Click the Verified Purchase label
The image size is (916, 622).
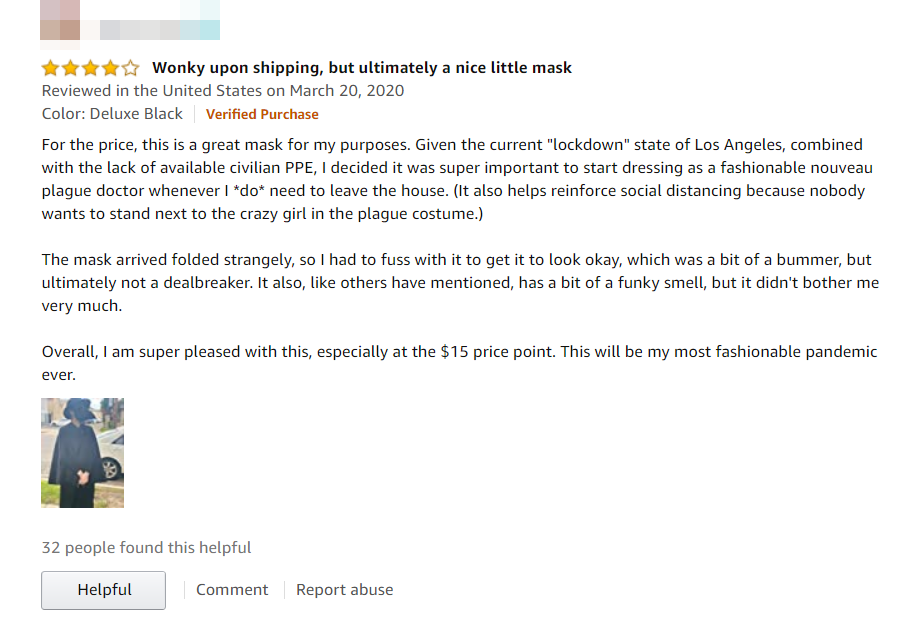pyautogui.click(x=262, y=114)
